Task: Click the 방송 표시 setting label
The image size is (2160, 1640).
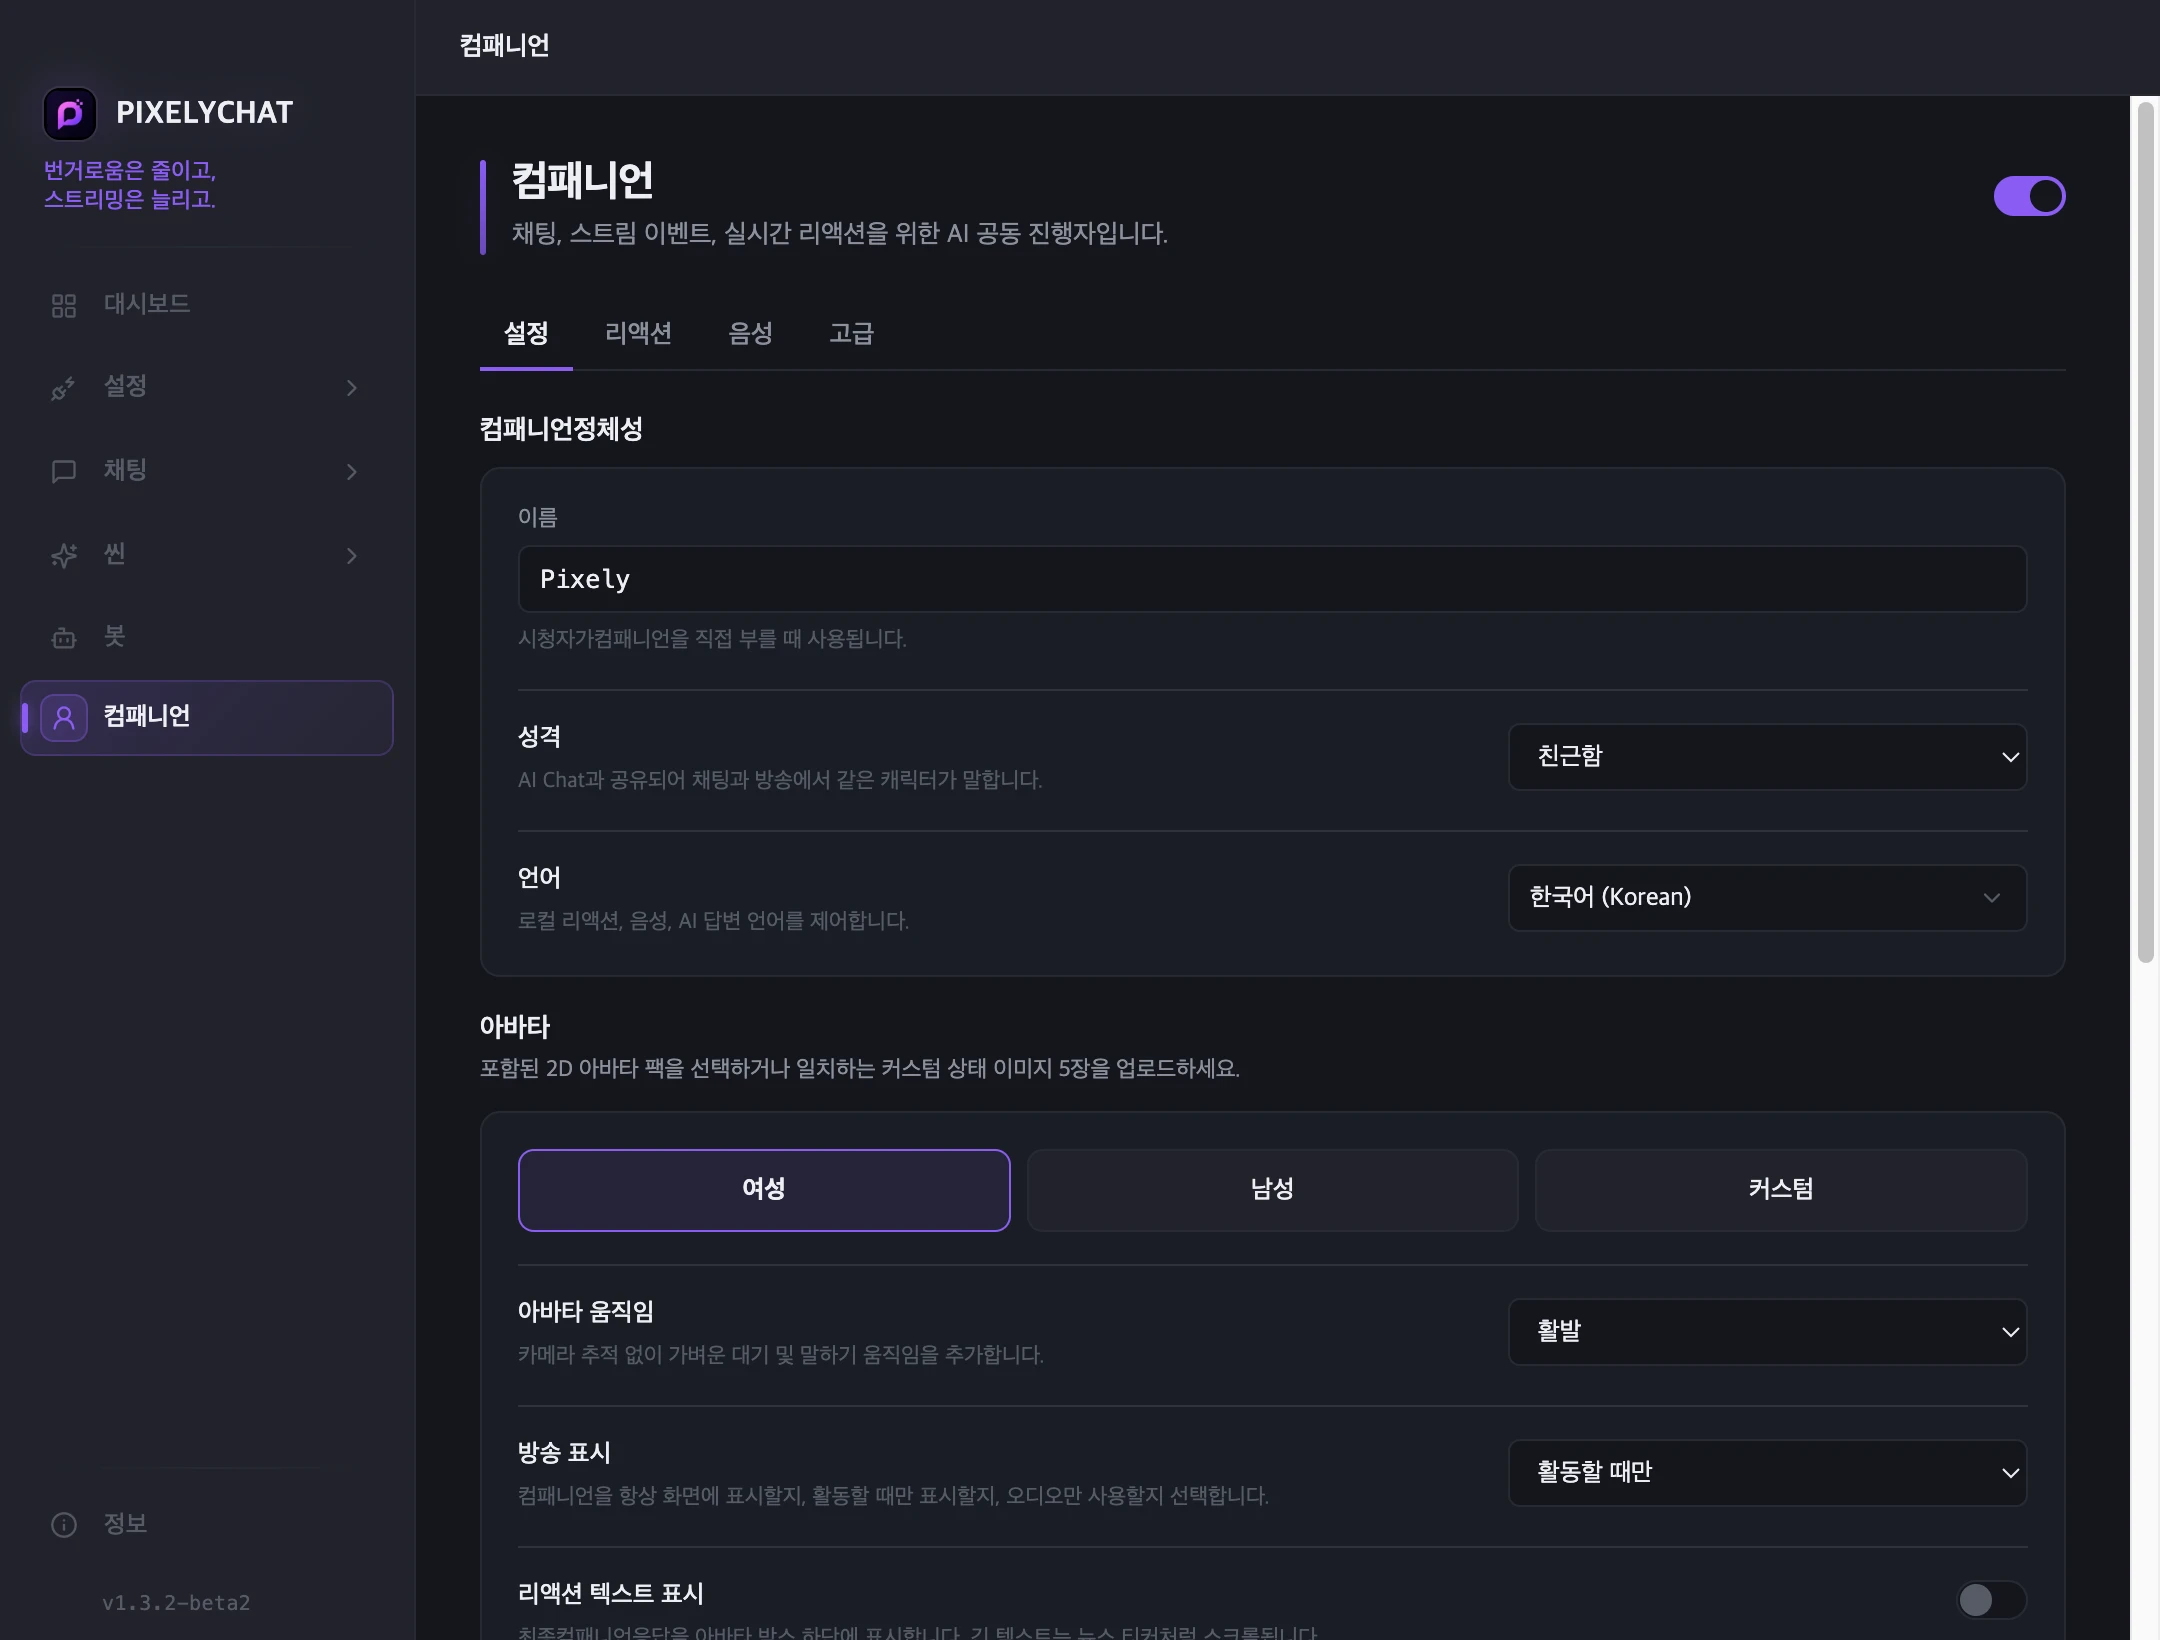Action: pos(564,1453)
